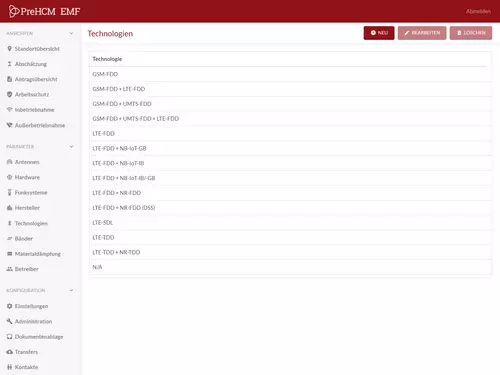Select the N/A row
500x375 pixels.
pyautogui.click(x=290, y=267)
